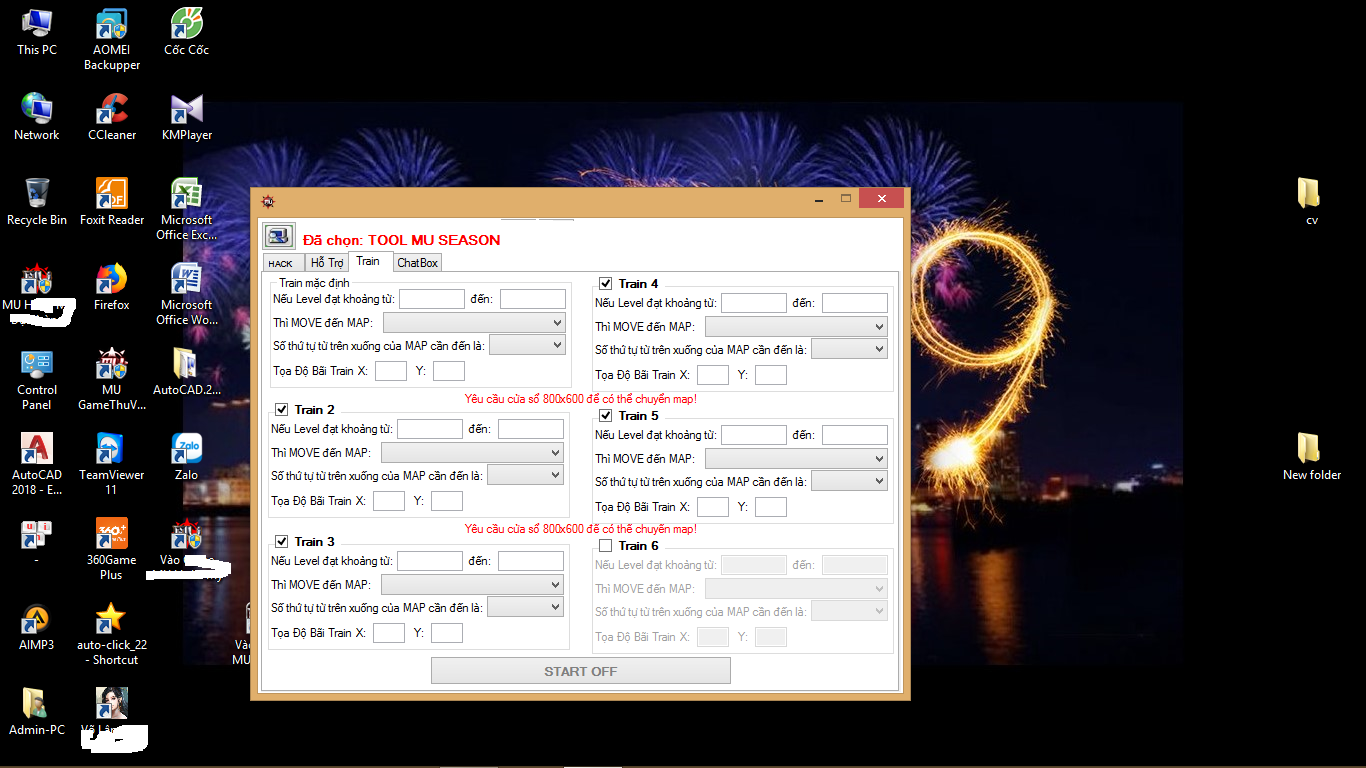Click Train mặc định level đến field
This screenshot has width=1366, height=768.
pyautogui.click(x=533, y=299)
